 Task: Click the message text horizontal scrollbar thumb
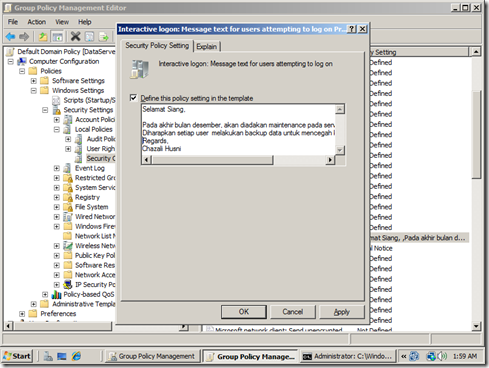pos(212,160)
